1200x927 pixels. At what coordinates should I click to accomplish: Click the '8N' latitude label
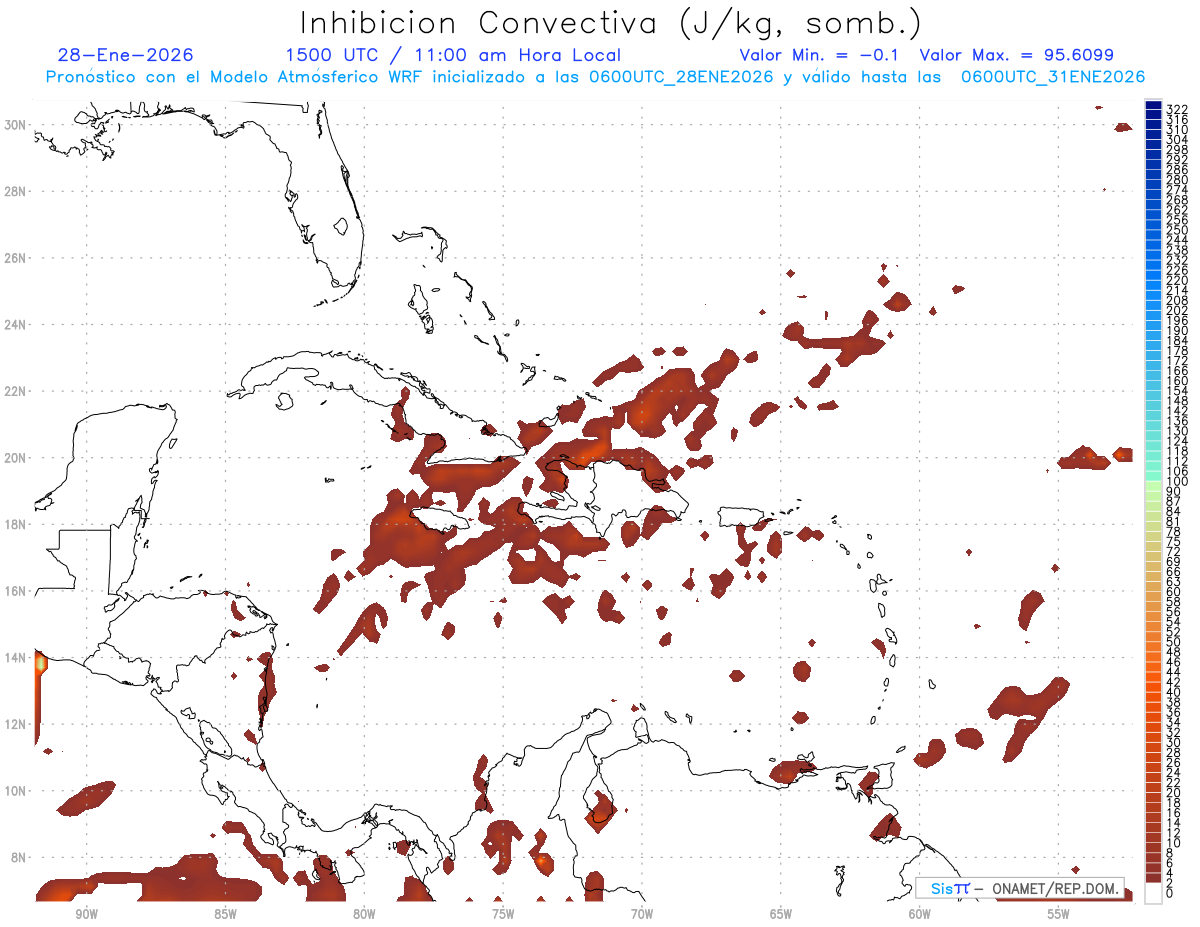(20, 857)
